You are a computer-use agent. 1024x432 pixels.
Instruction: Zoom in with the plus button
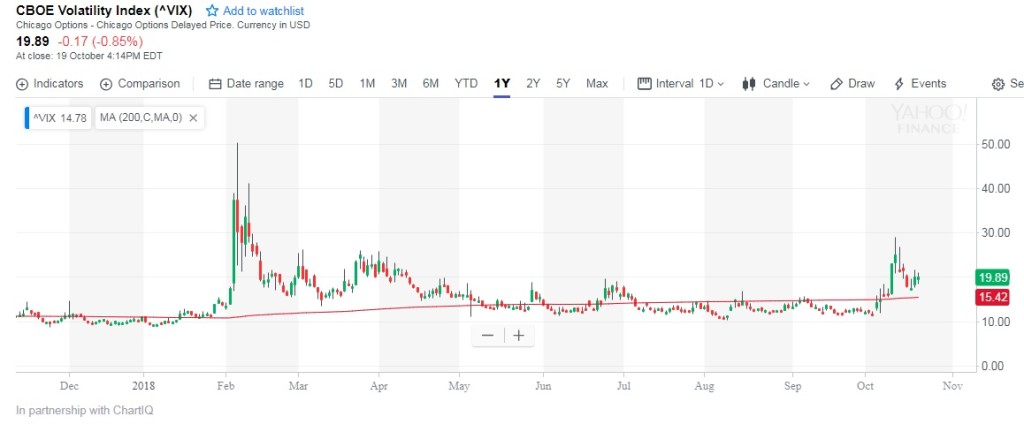pyautogui.click(x=519, y=335)
